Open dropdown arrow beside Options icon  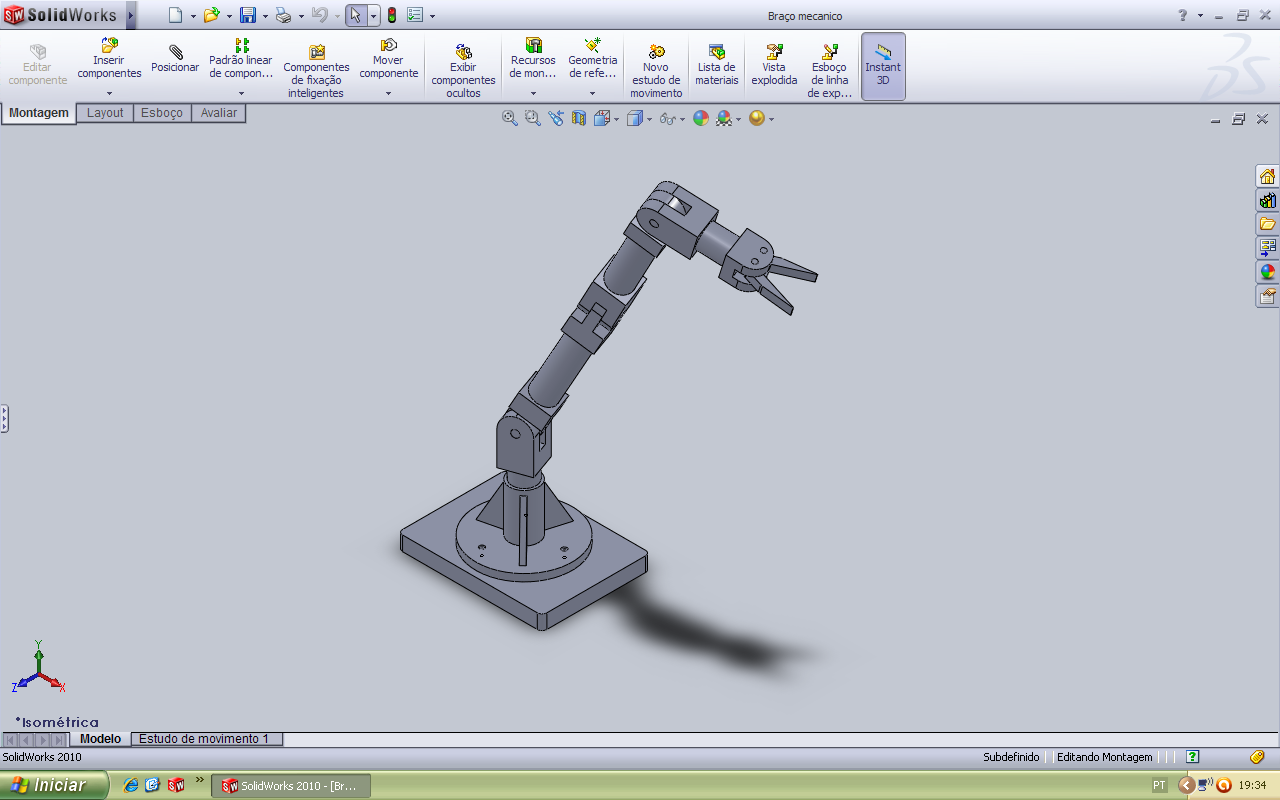coord(432,16)
